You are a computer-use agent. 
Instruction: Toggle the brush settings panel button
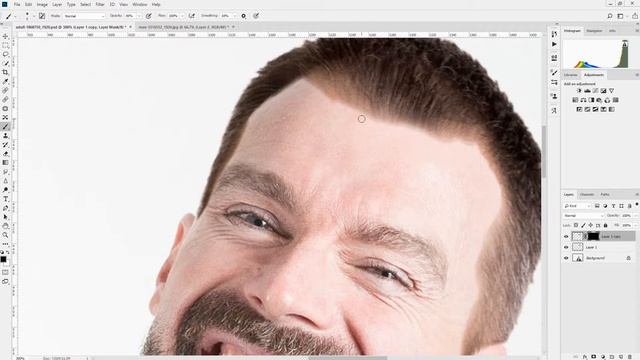[42, 16]
